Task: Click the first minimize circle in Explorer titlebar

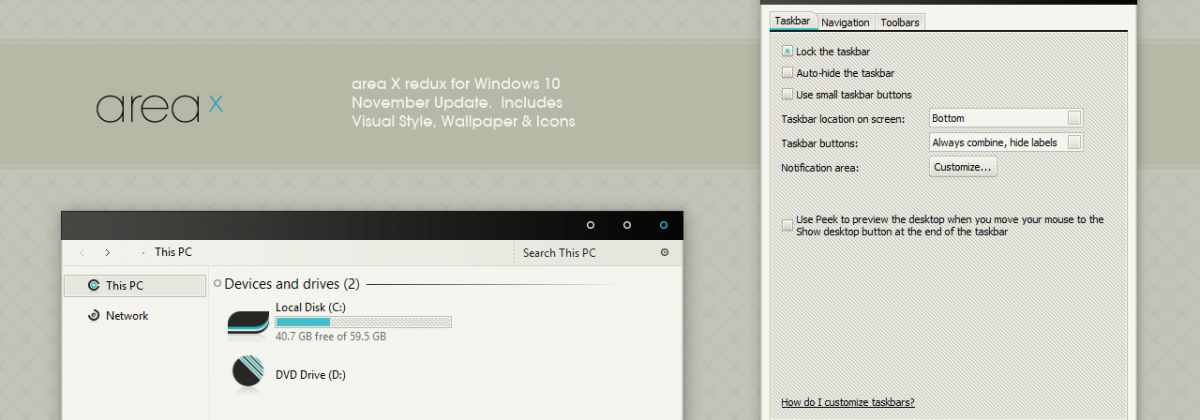Action: (x=590, y=225)
